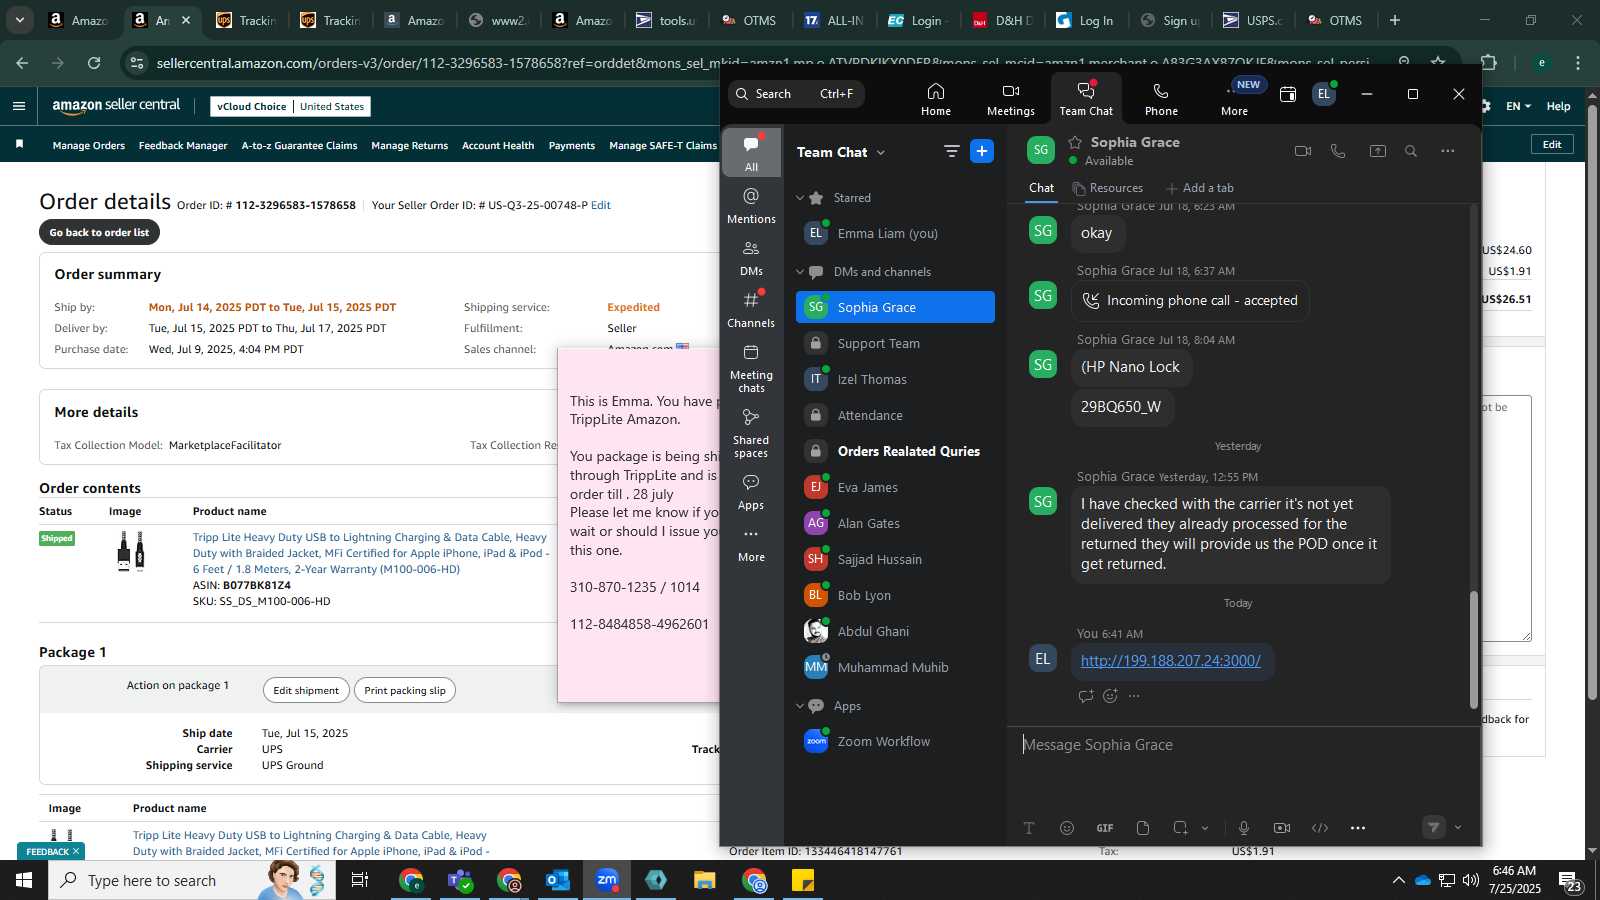The height and width of the screenshot is (900, 1600).
Task: Open Home in Zoom top bar
Action: click(x=936, y=99)
